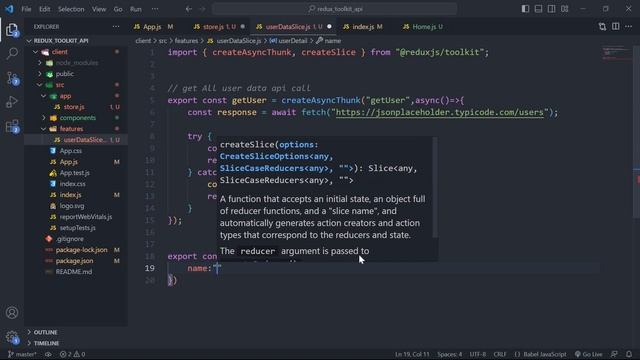Open the Source Control view icon
The width and height of the screenshot is (640, 360).
coord(12,78)
